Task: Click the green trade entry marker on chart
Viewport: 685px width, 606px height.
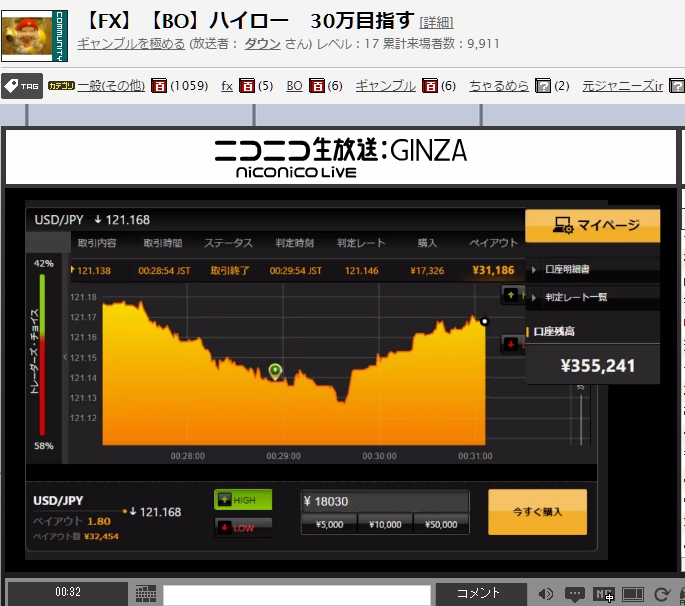Action: click(275, 371)
